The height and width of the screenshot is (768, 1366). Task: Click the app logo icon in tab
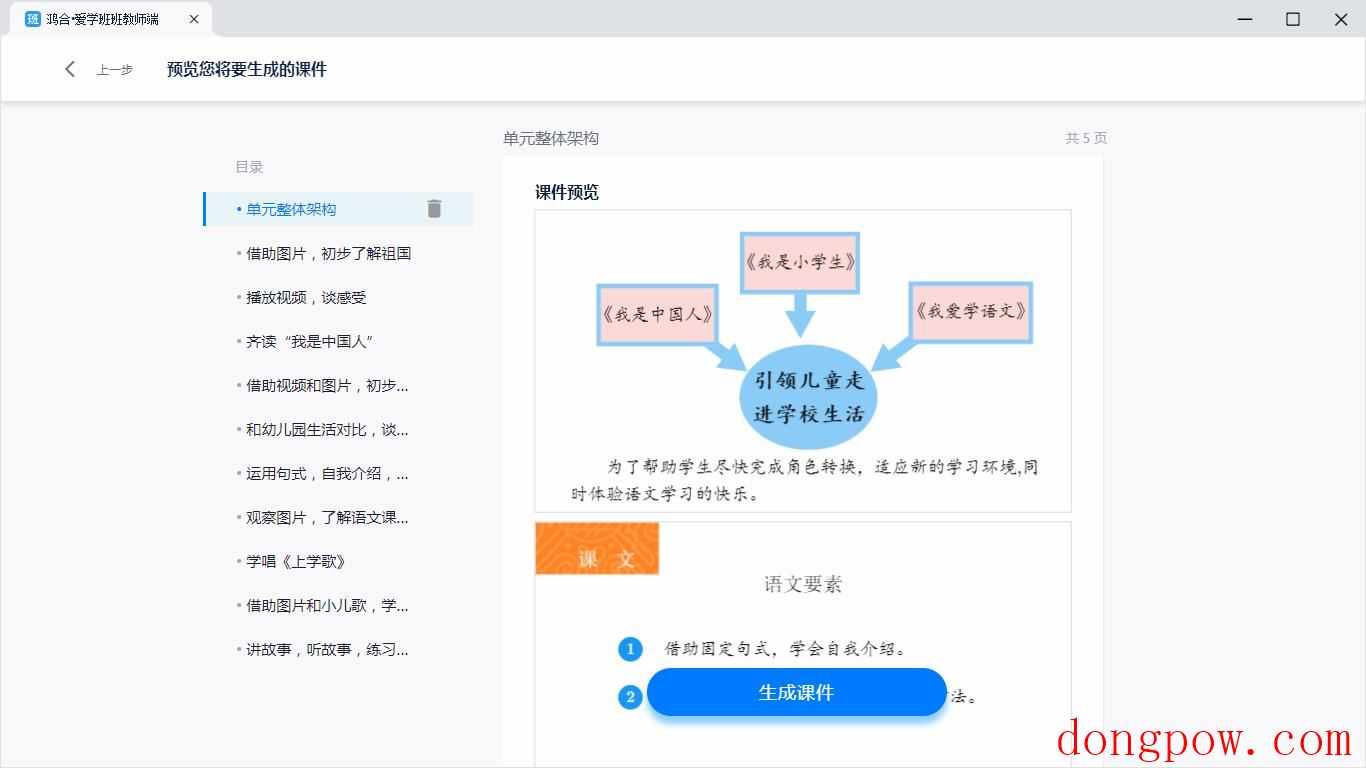(33, 19)
